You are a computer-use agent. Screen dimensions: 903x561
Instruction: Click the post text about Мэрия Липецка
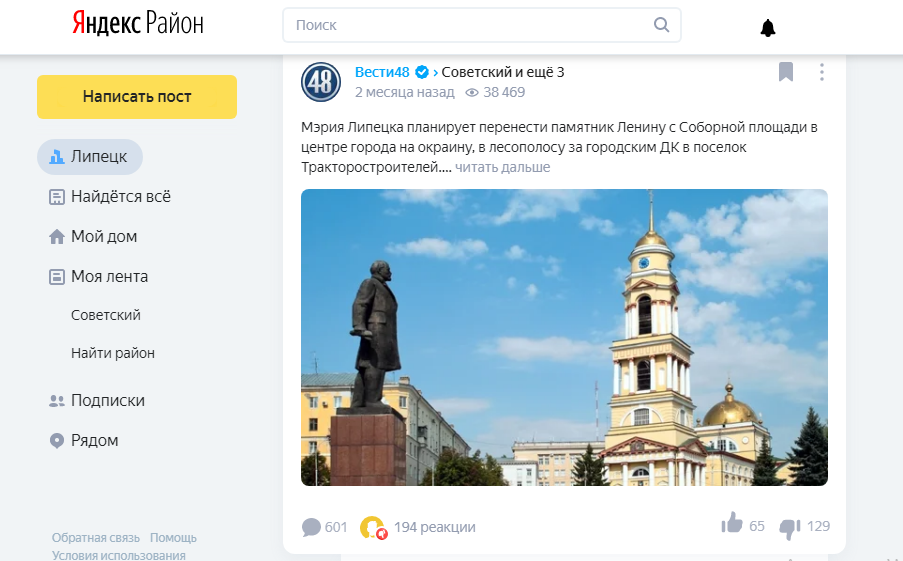(559, 147)
